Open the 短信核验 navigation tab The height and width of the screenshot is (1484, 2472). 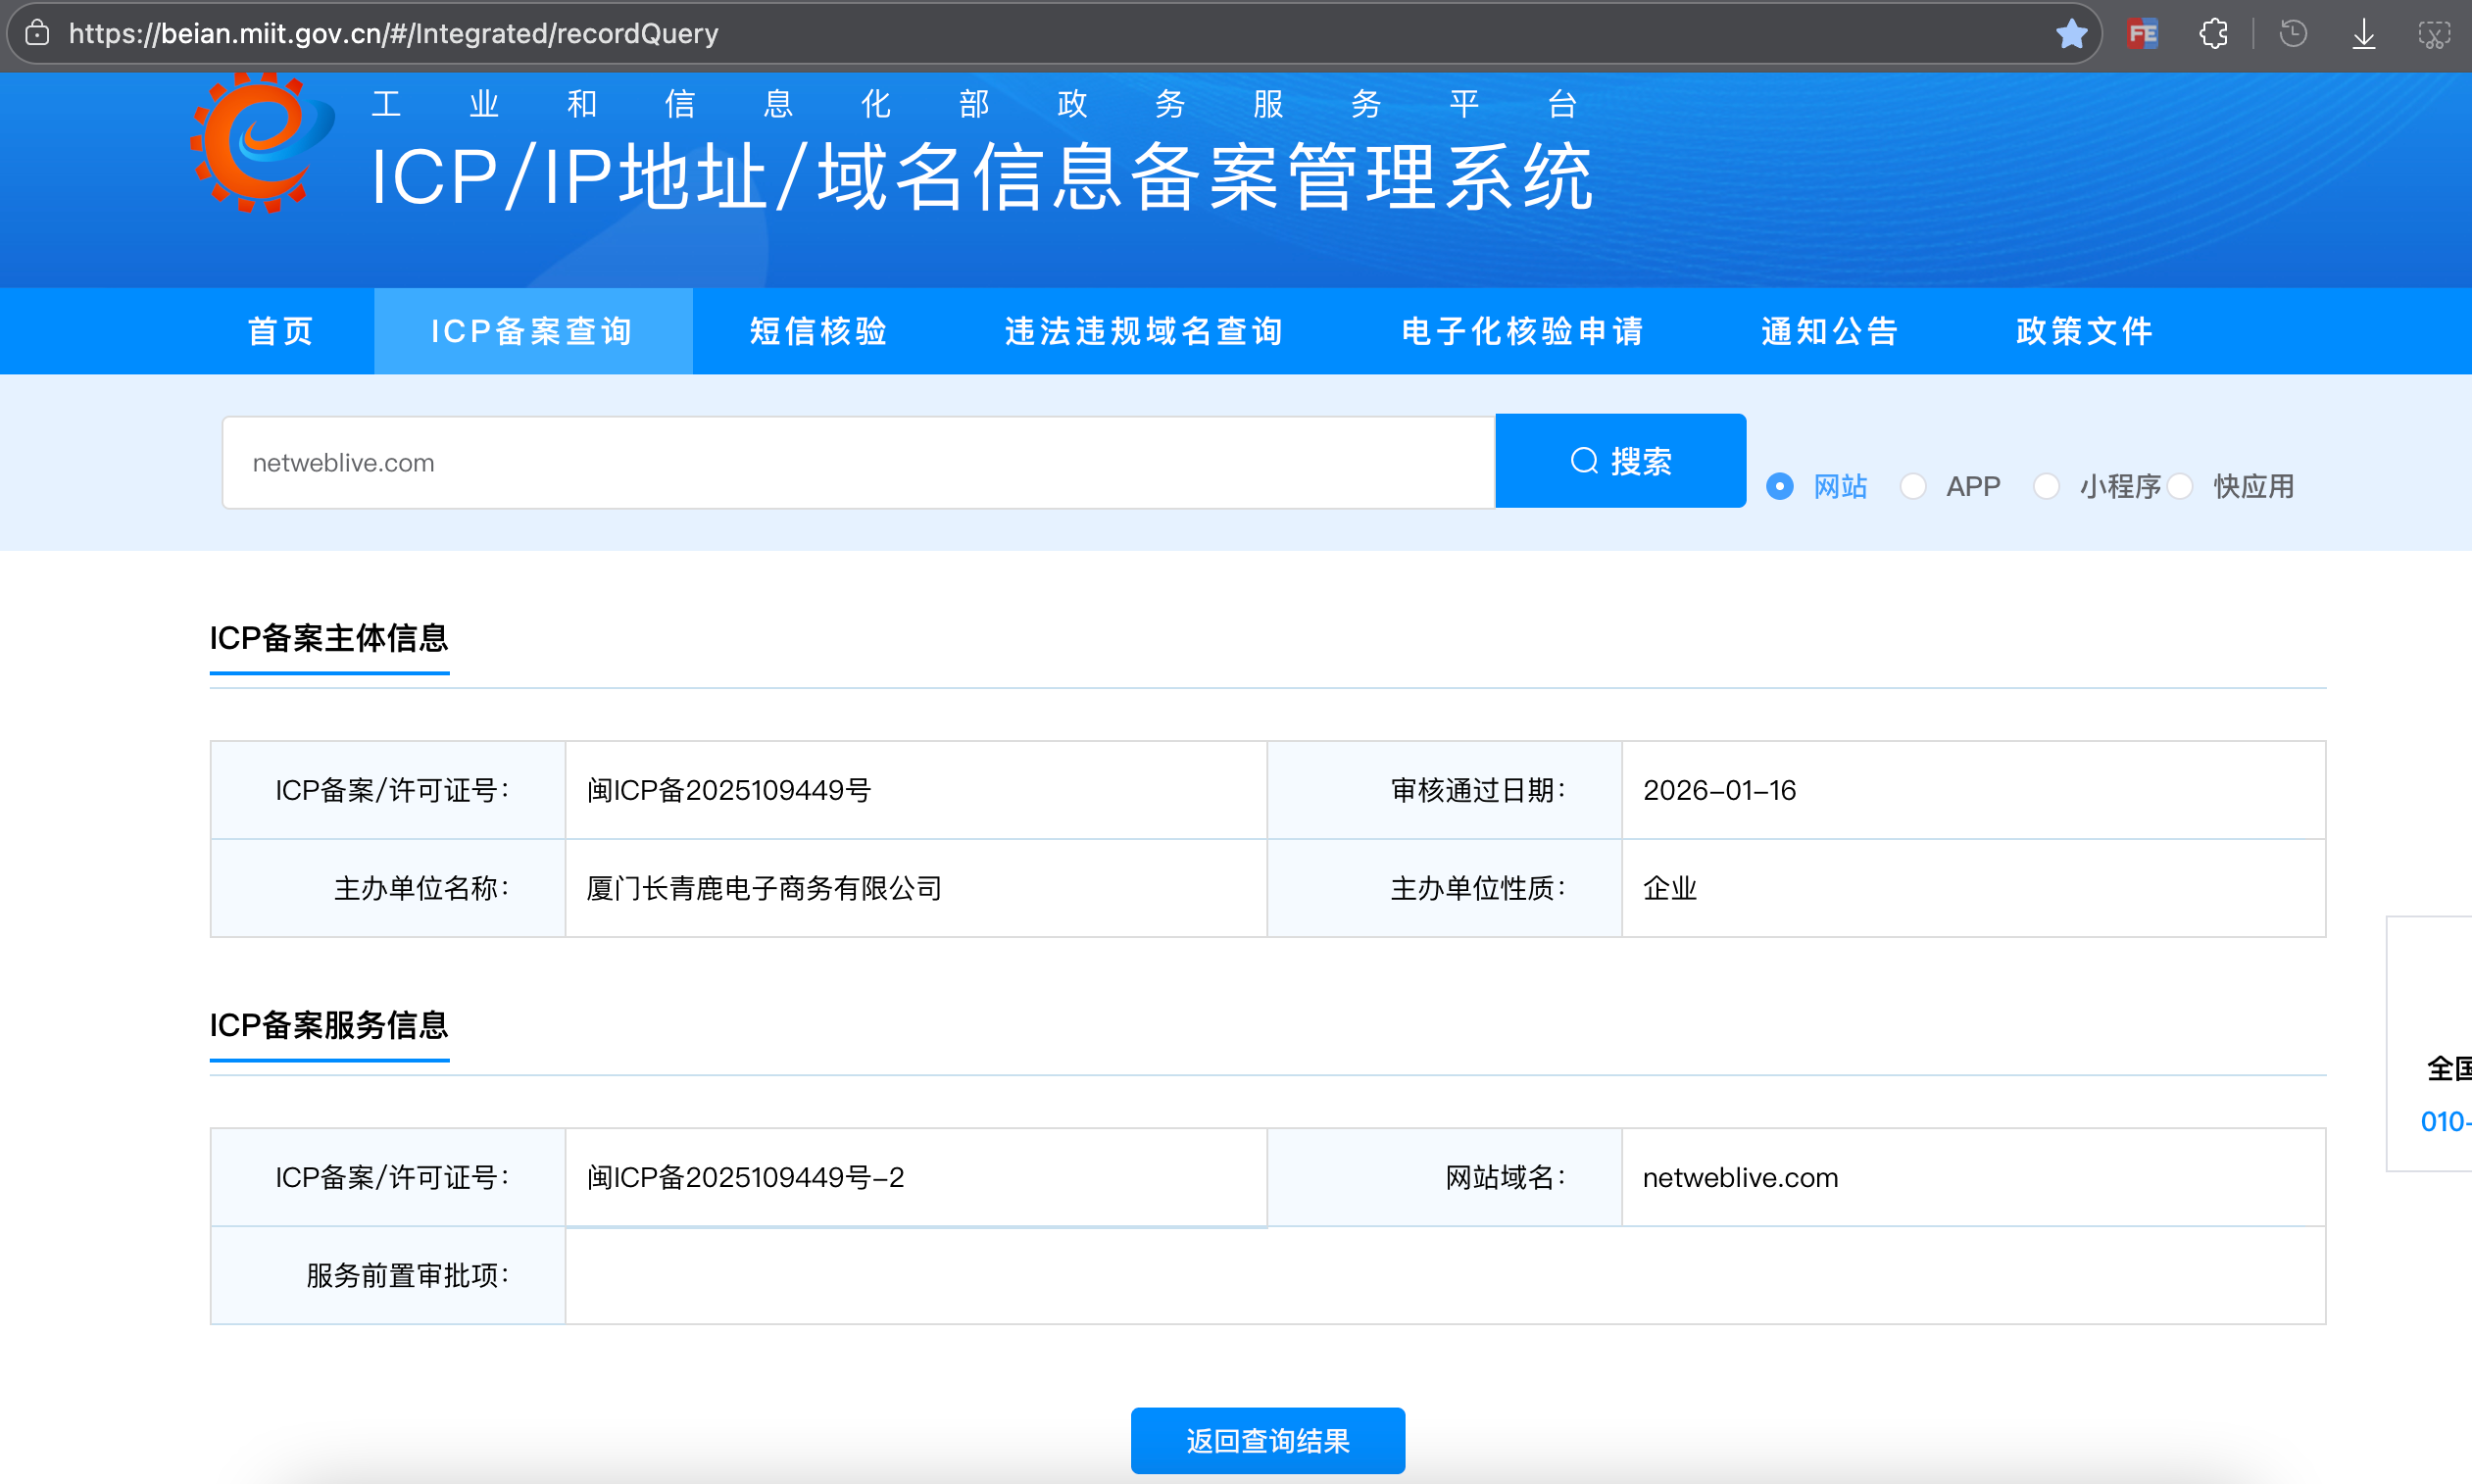(818, 331)
